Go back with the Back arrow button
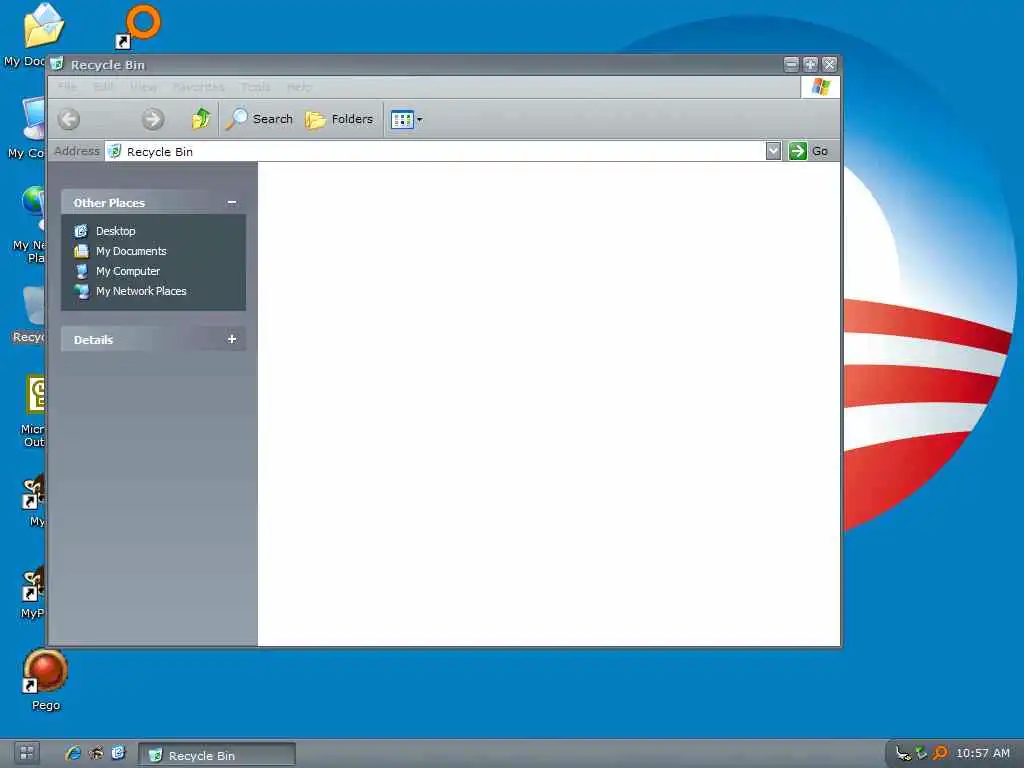The height and width of the screenshot is (768, 1024). tap(69, 119)
